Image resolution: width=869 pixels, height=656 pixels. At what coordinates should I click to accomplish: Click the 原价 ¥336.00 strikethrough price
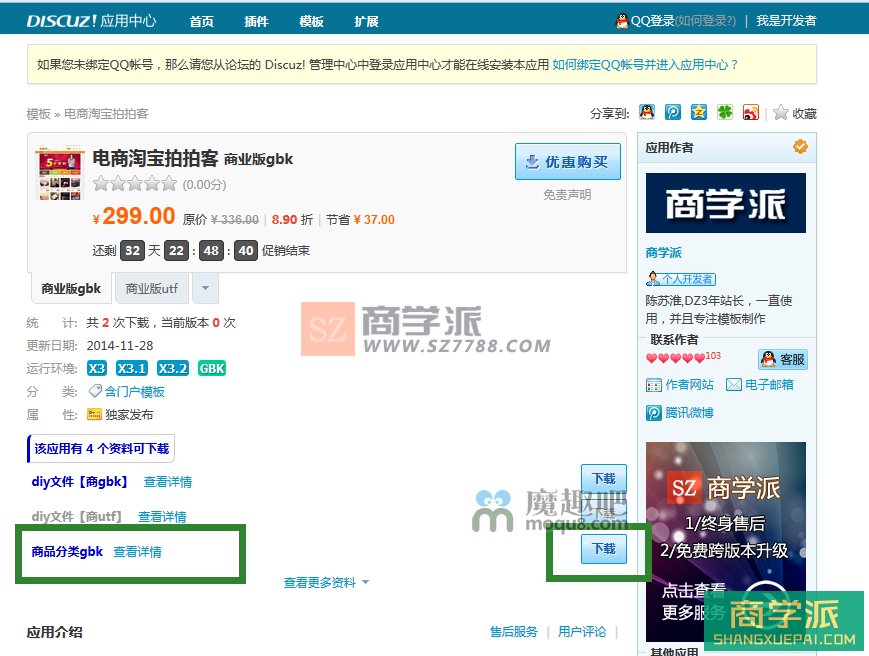(x=221, y=220)
